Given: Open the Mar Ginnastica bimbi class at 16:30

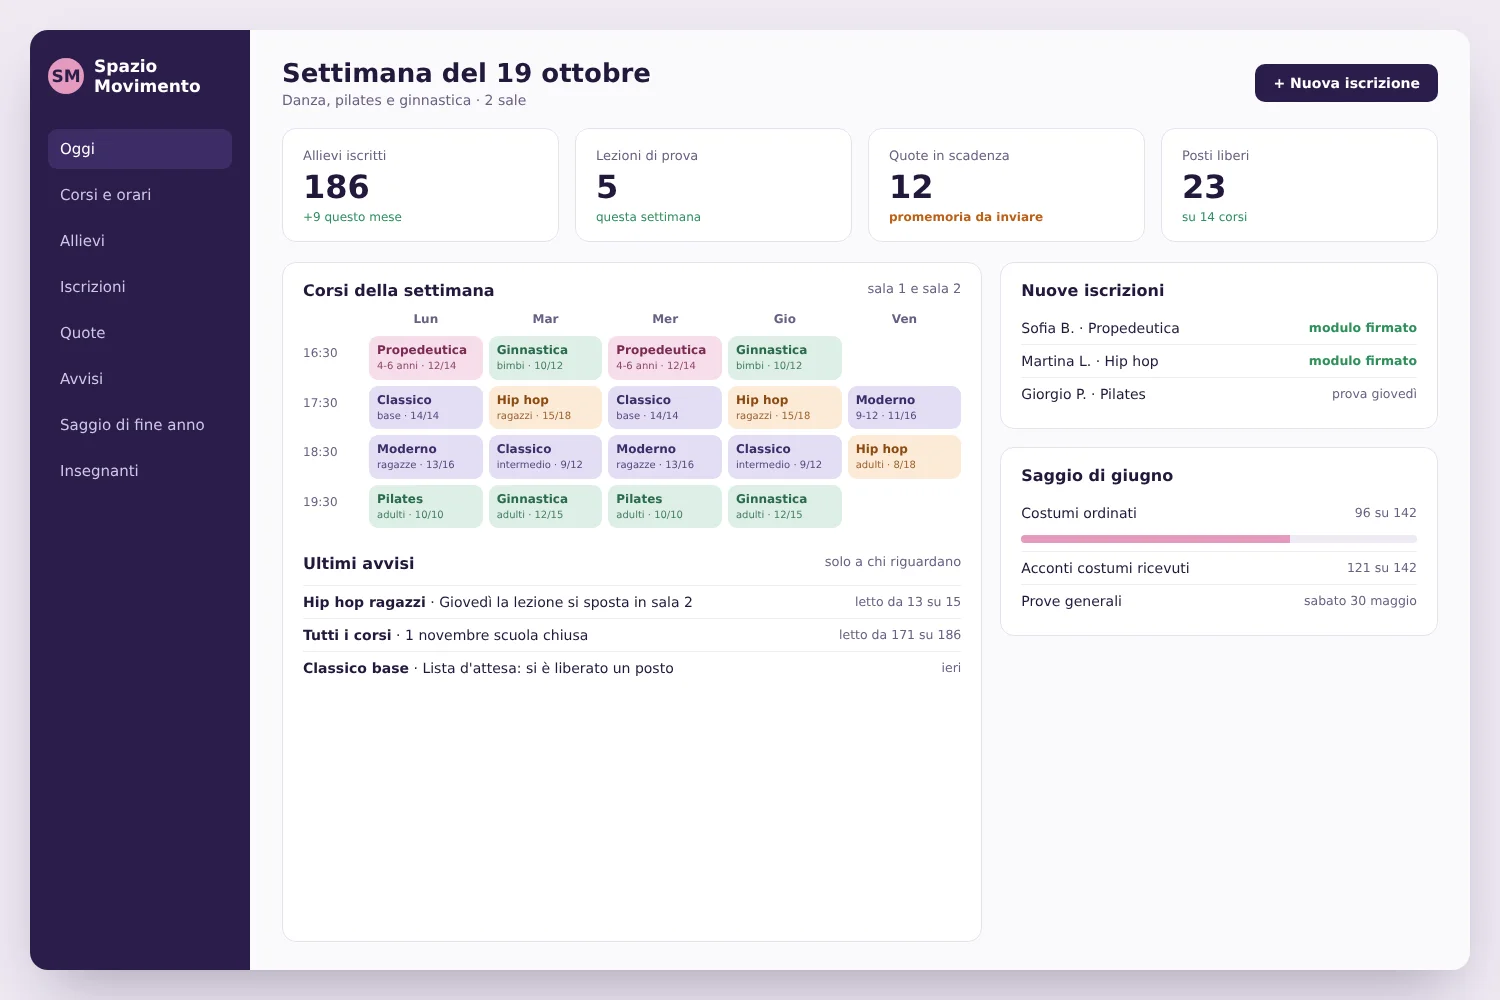Looking at the screenshot, I should click(545, 357).
